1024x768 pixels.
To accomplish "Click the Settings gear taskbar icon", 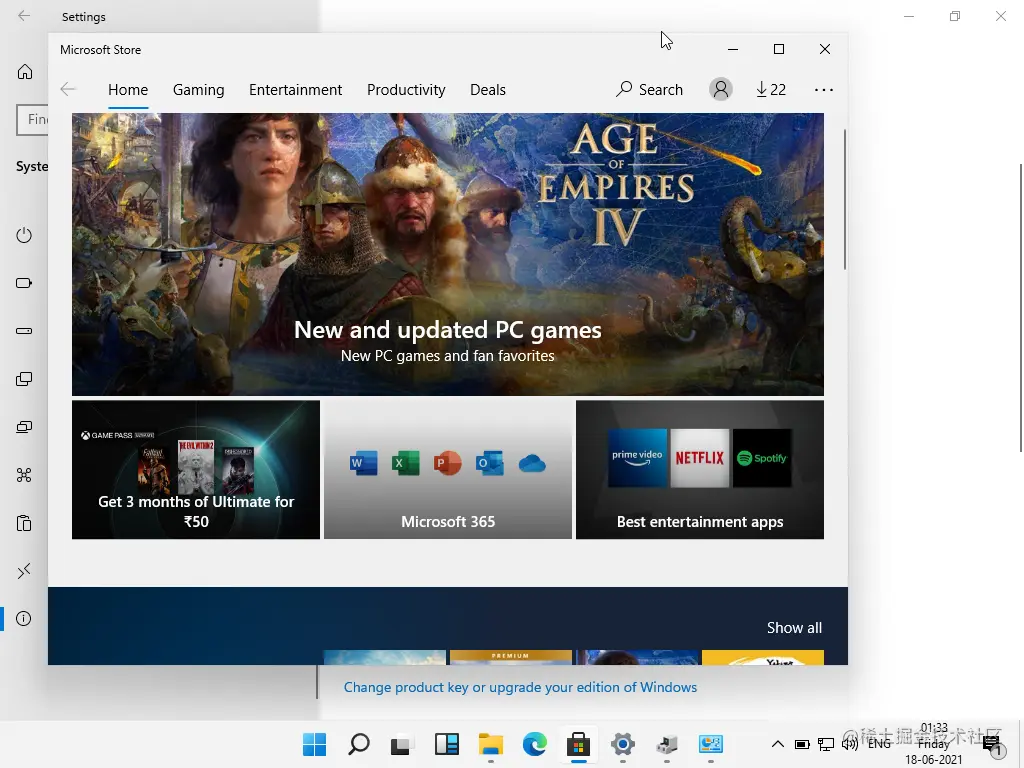I will coord(623,744).
